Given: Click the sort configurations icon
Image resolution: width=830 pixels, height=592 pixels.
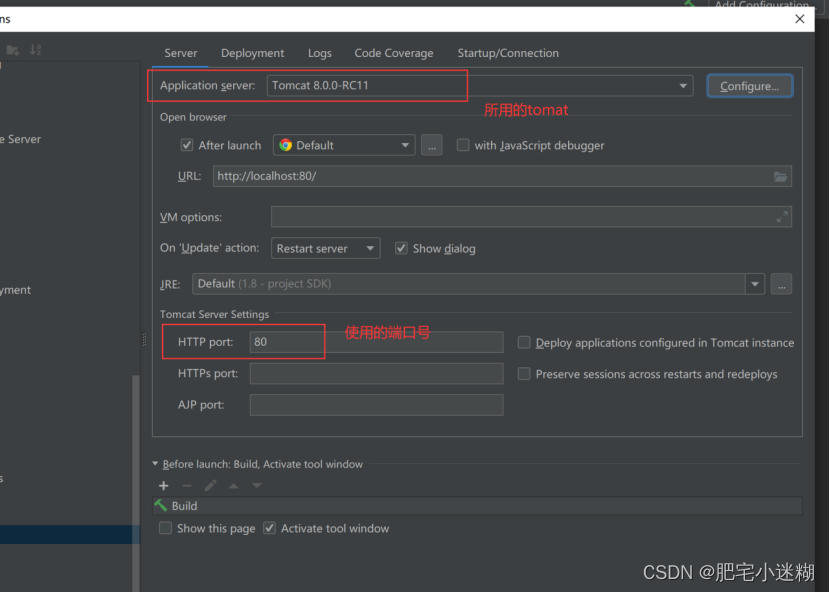Looking at the screenshot, I should pos(35,50).
